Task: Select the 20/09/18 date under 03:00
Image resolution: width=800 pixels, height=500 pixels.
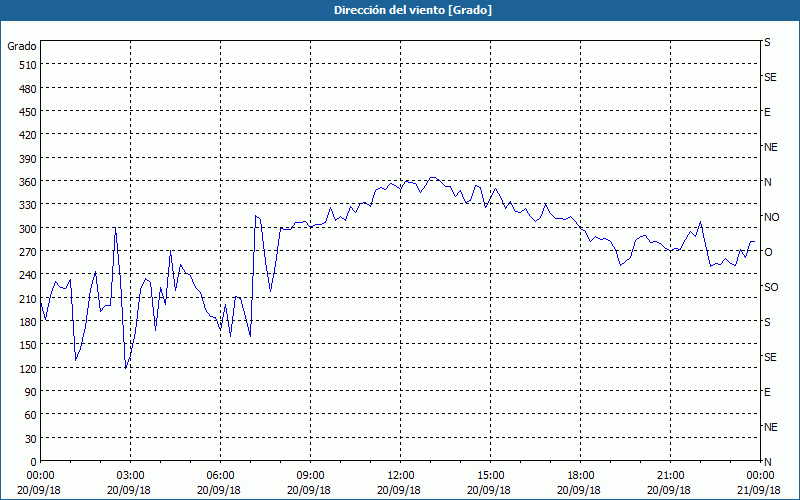Action: tap(131, 490)
